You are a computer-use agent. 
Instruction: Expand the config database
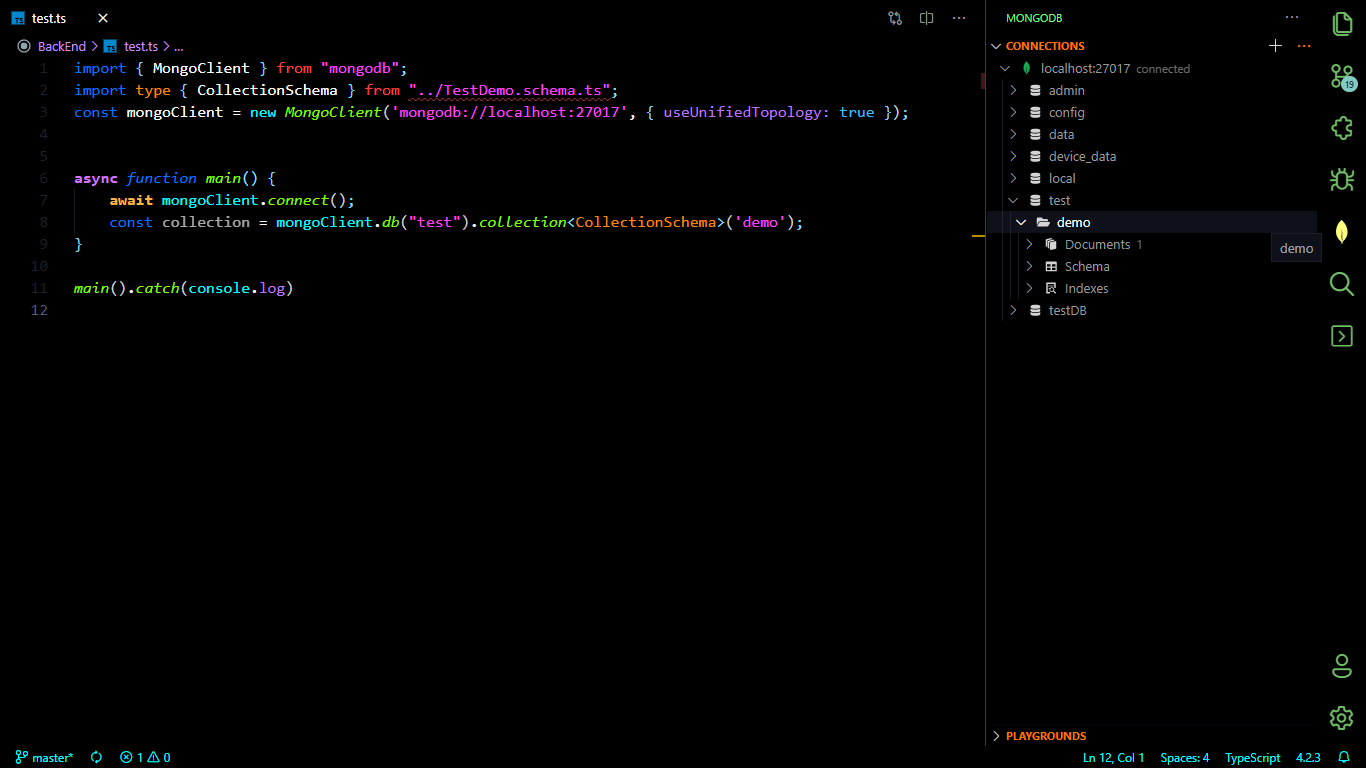pyautogui.click(x=1013, y=112)
